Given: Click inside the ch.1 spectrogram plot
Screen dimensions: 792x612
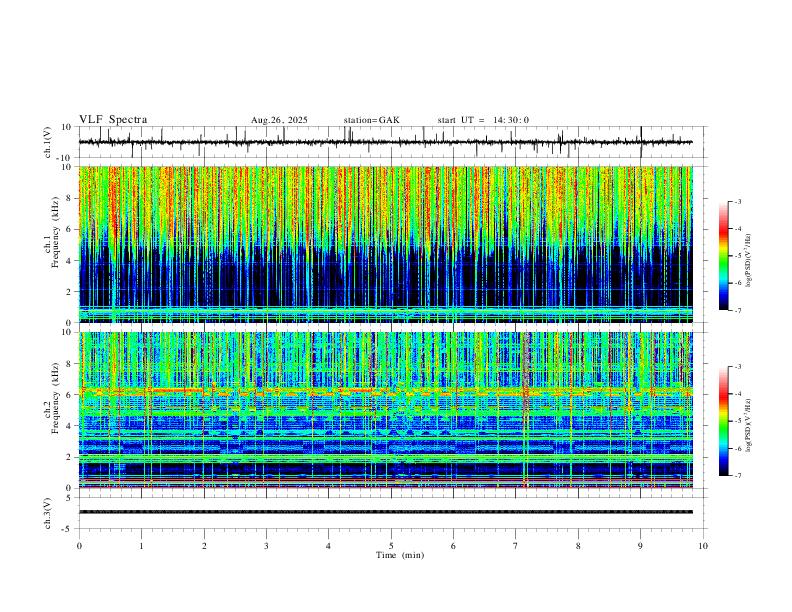Looking at the screenshot, I should coord(385,244).
